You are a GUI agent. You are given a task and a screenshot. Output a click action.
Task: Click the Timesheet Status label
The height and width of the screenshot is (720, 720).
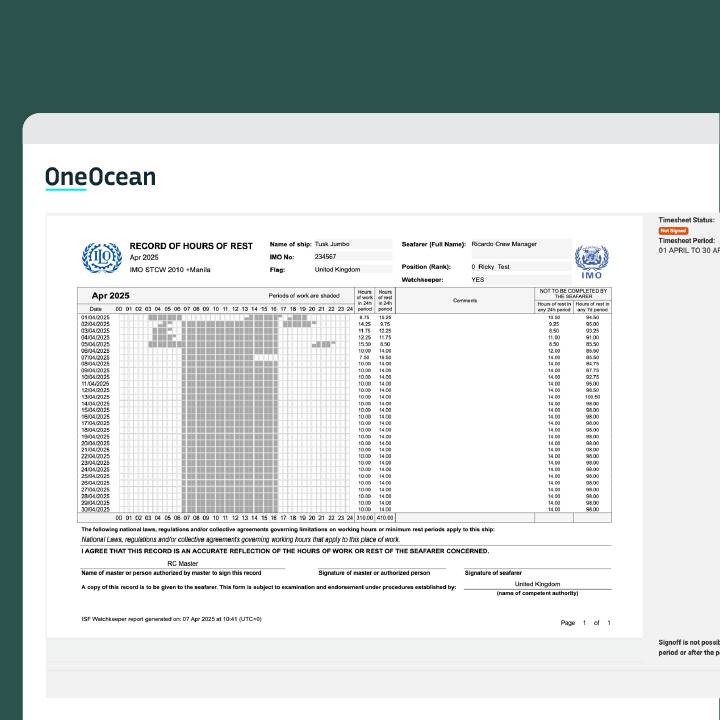point(686,220)
